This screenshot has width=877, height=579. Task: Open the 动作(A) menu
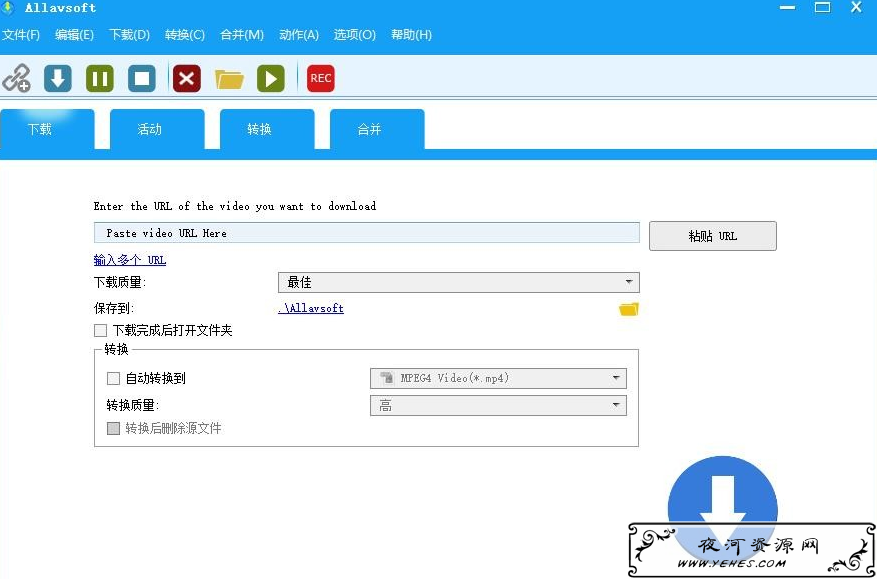click(x=299, y=35)
